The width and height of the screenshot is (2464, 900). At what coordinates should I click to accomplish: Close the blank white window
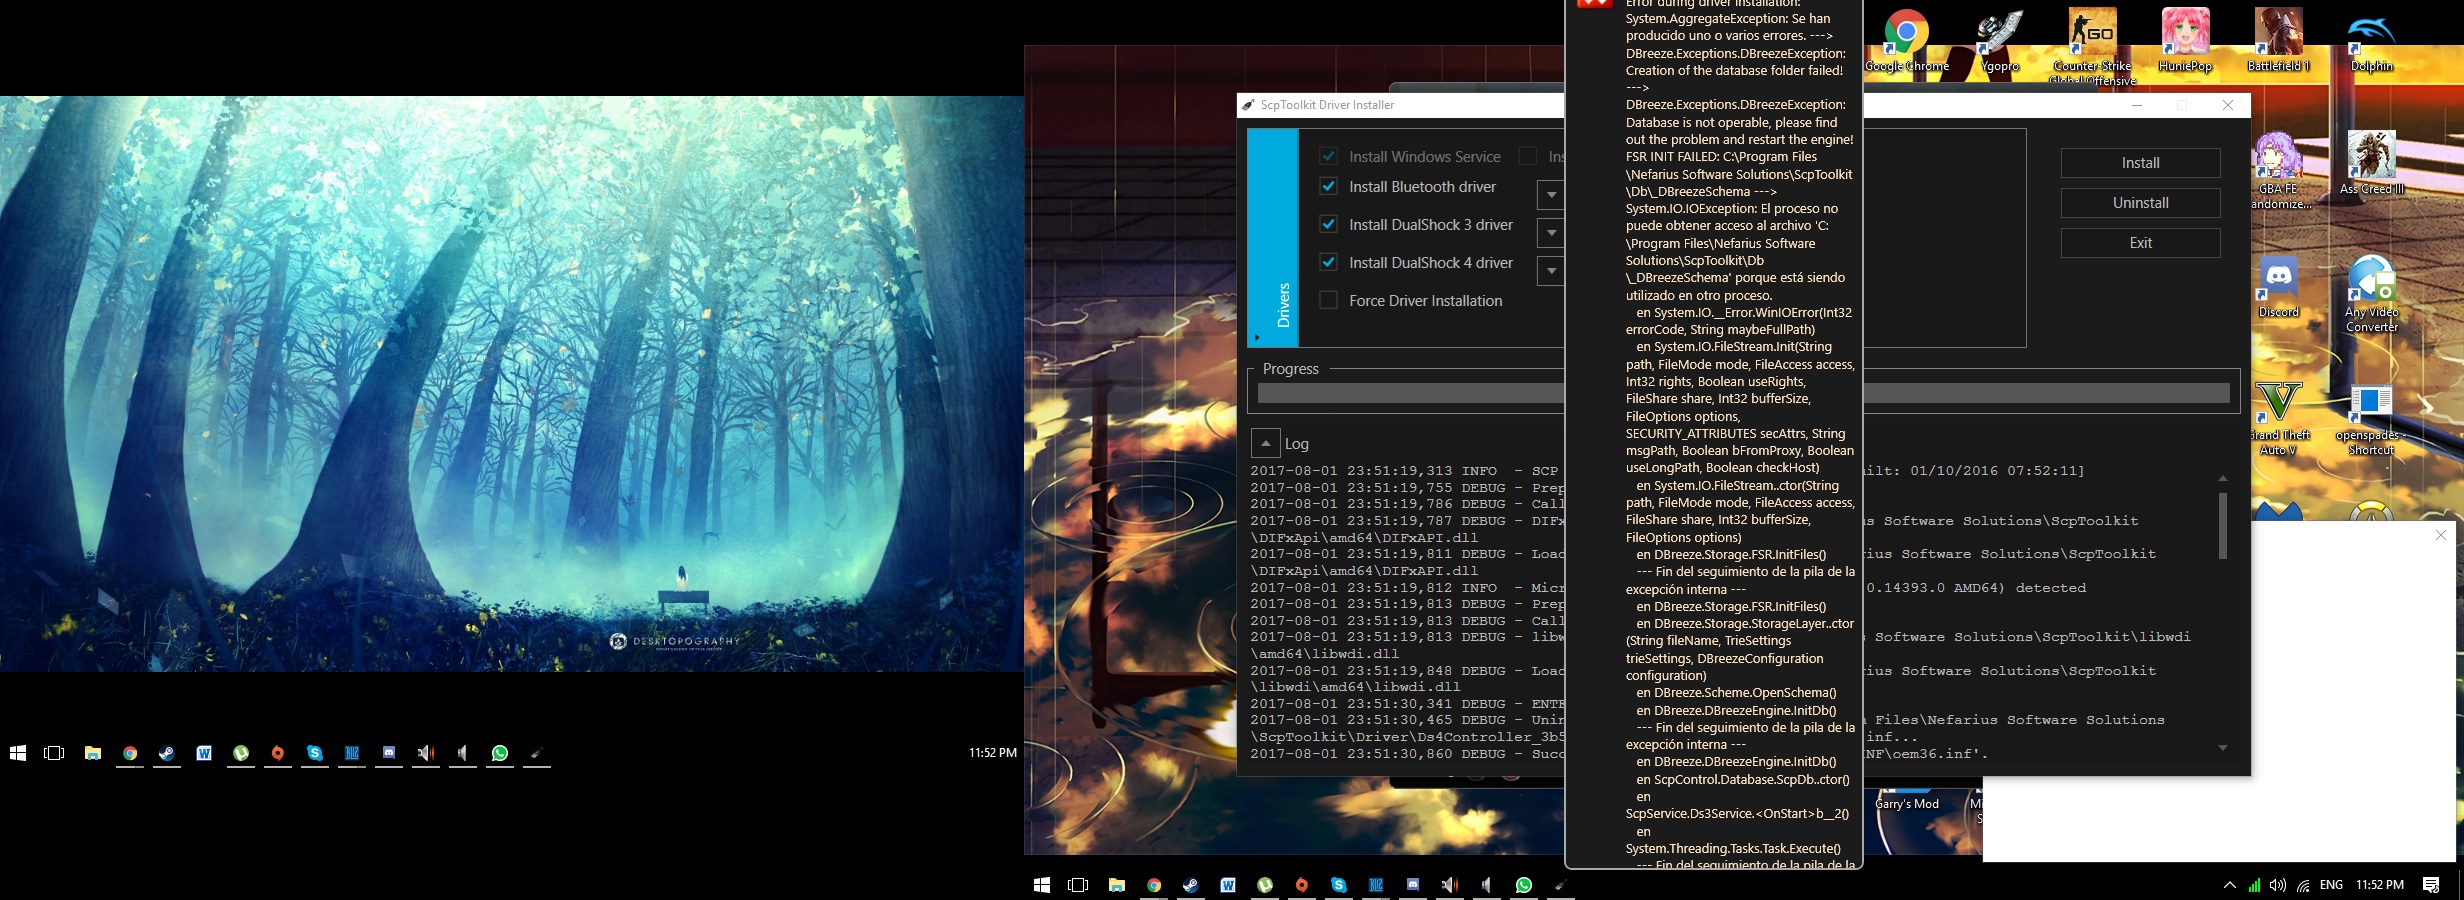tap(2440, 535)
